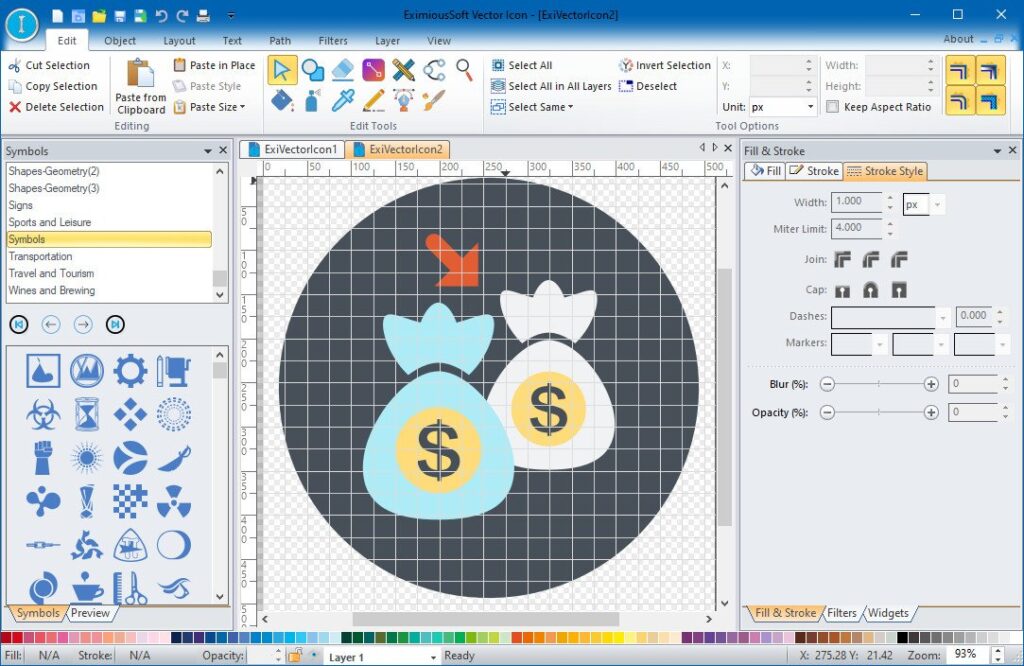The image size is (1024, 666).
Task: Select the Pencil drawing tool
Action: tap(374, 100)
